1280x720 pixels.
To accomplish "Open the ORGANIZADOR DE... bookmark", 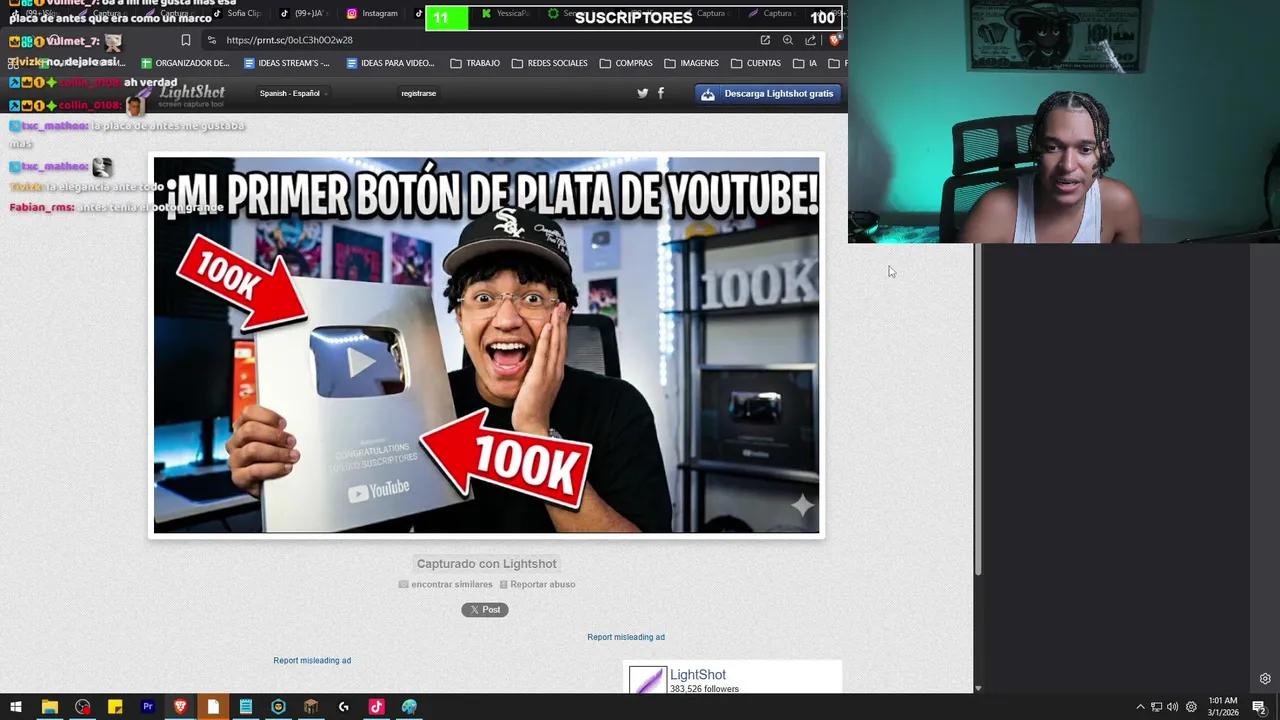I will coord(185,63).
